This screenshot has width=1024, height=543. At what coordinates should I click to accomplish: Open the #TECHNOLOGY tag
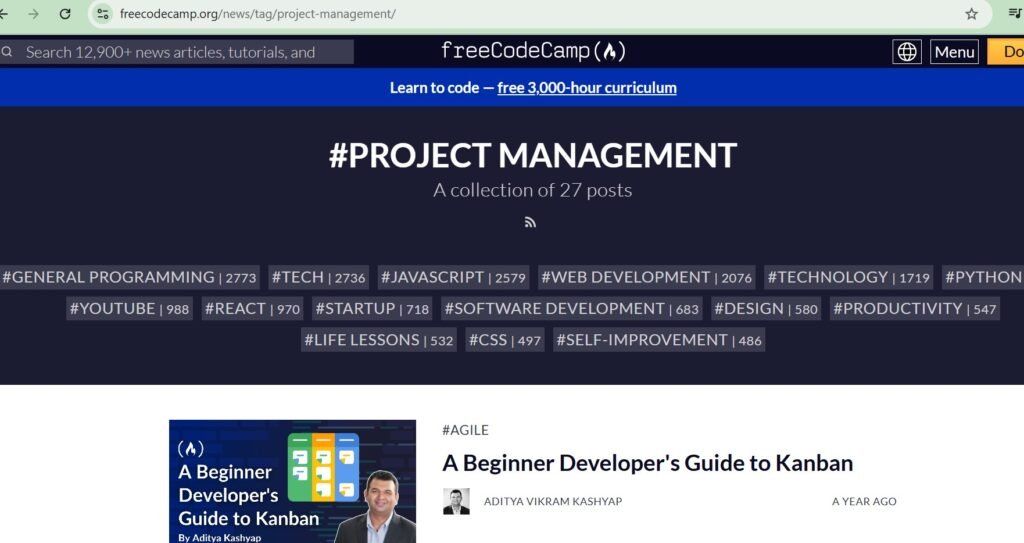click(x=848, y=277)
